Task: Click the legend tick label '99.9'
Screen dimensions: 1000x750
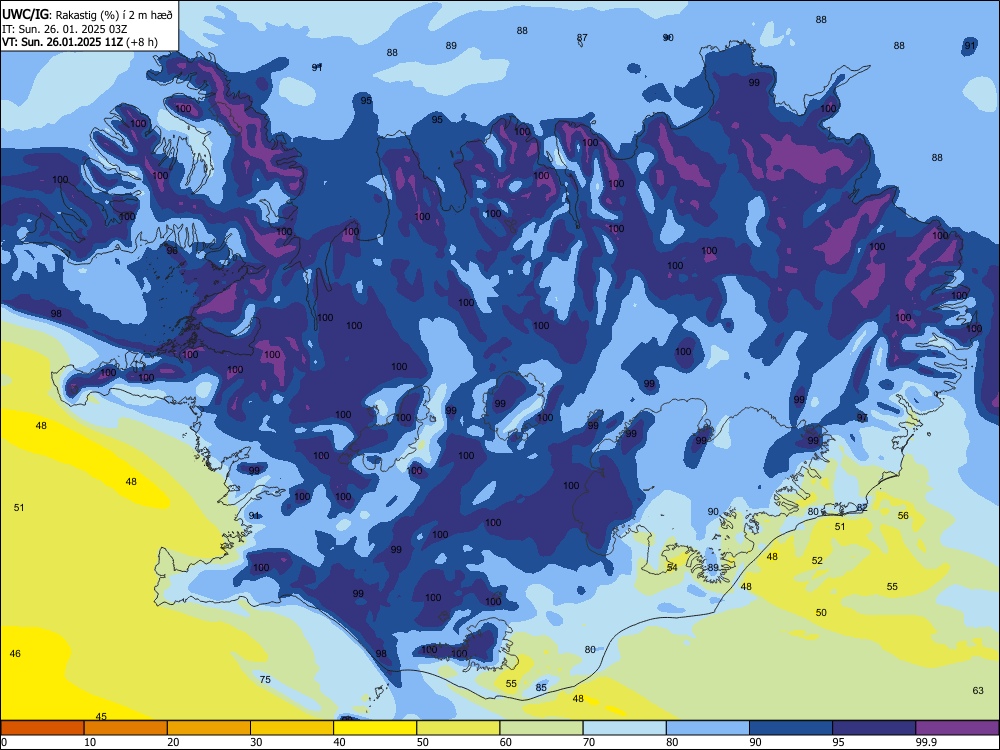Action: 926,742
